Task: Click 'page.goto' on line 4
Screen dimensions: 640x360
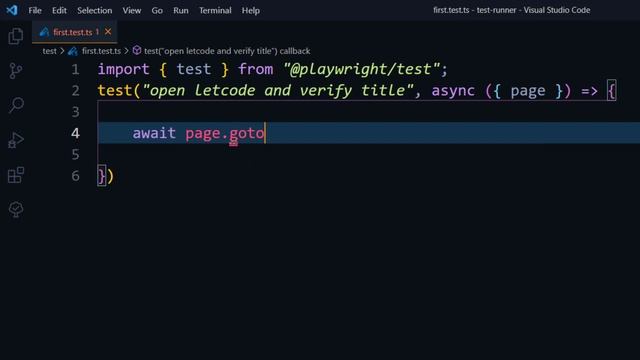Action: tap(225, 133)
